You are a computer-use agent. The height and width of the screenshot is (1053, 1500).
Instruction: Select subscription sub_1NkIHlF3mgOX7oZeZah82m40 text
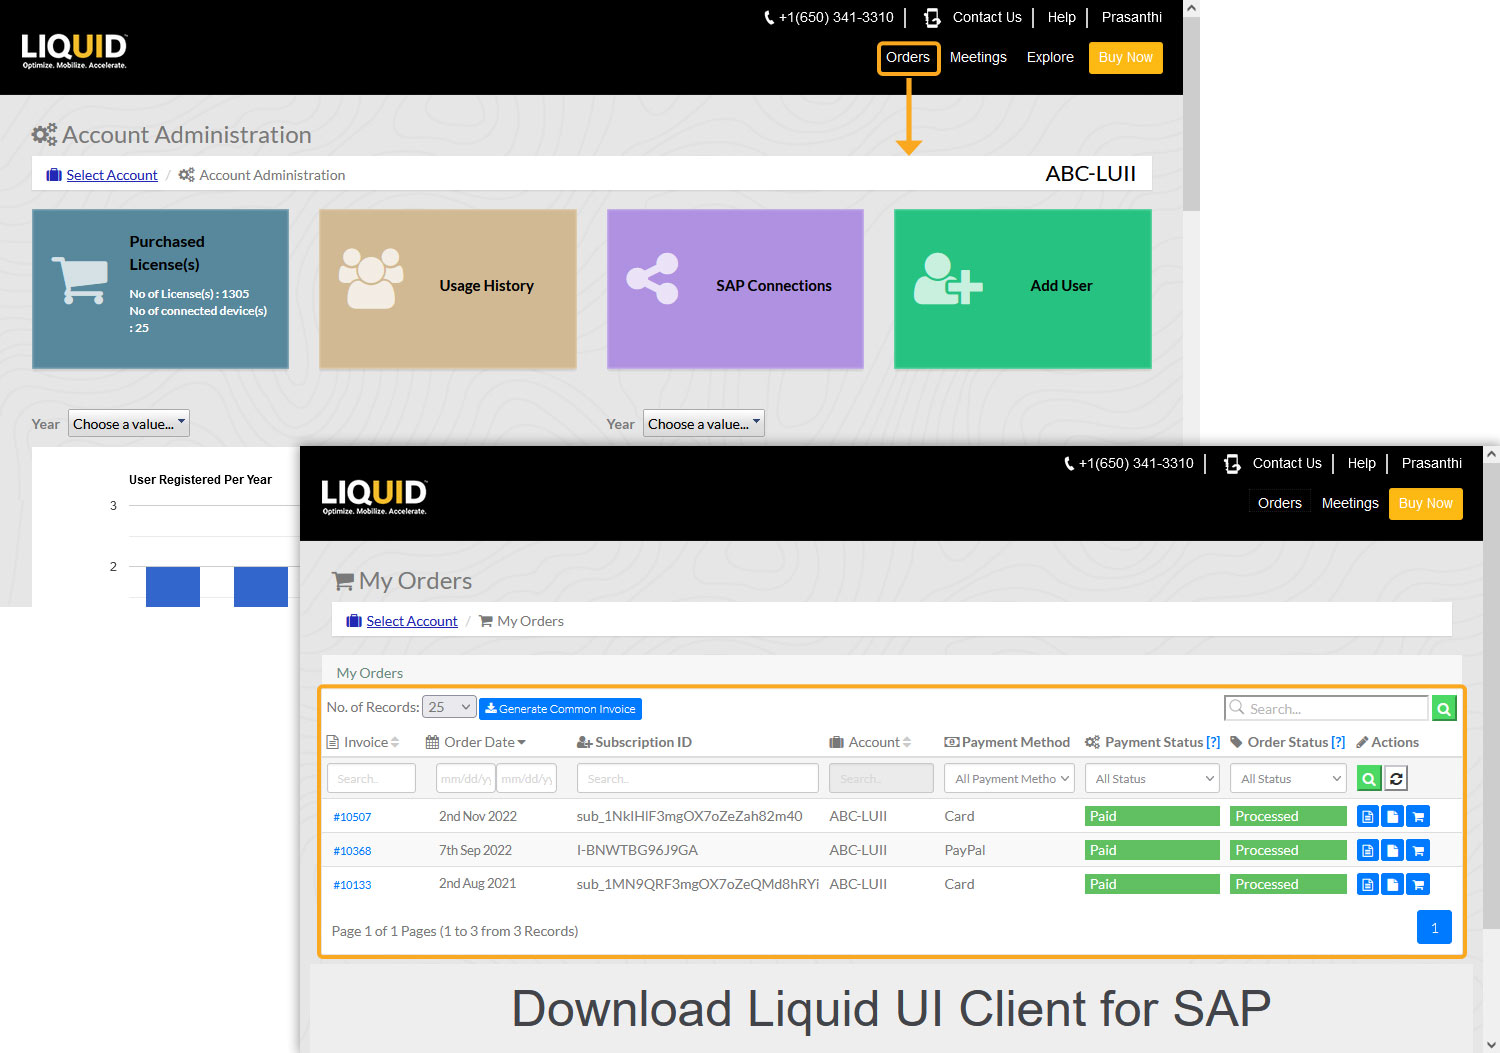(x=689, y=816)
